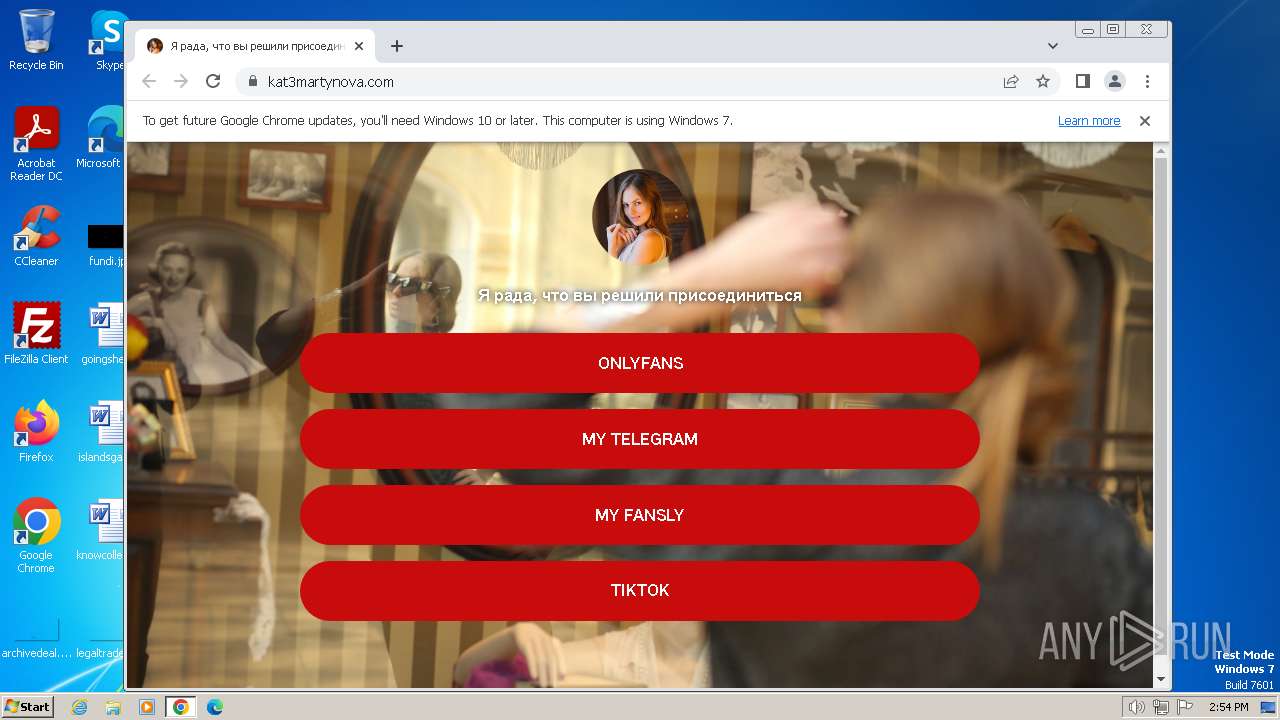Open the Google Chrome desktop icon
Viewport: 1280px width, 720px height.
36,536
